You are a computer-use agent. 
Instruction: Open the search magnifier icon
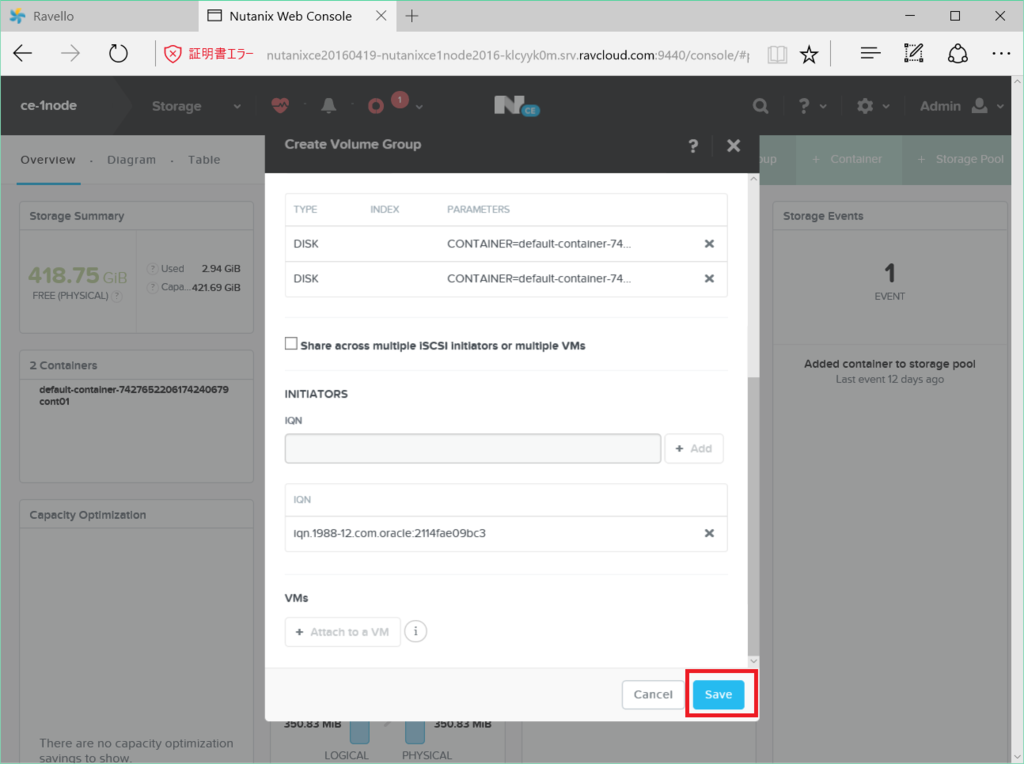pyautogui.click(x=760, y=106)
